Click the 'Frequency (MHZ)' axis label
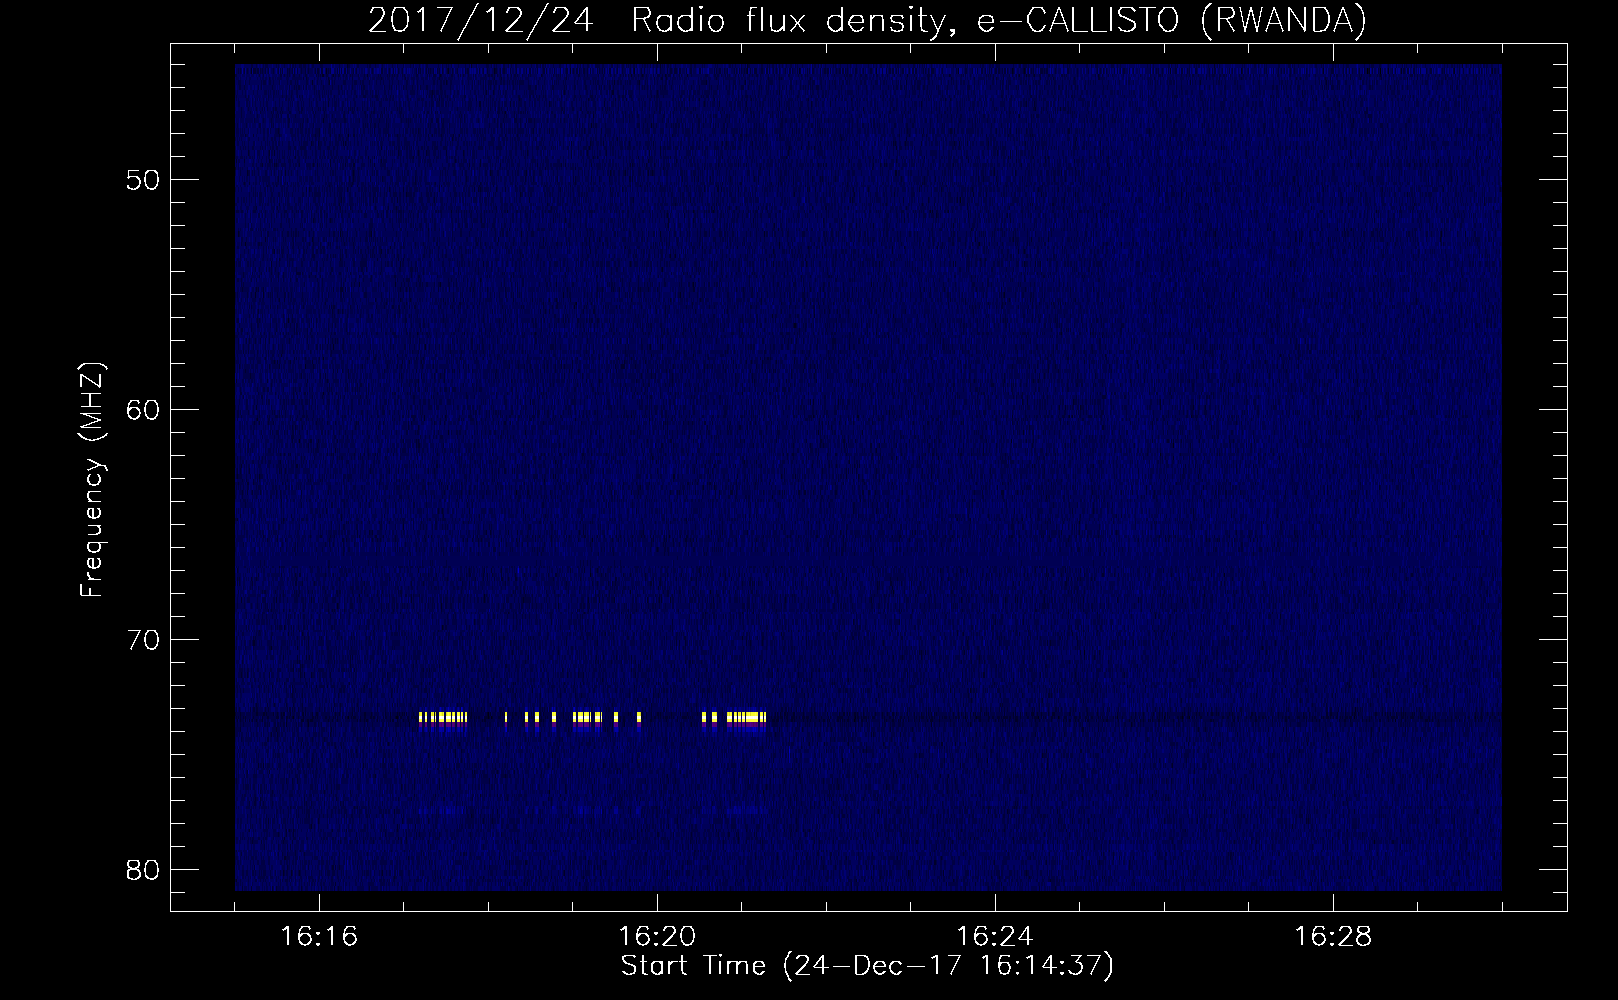Screen dimensions: 1618x1000 click(92, 480)
